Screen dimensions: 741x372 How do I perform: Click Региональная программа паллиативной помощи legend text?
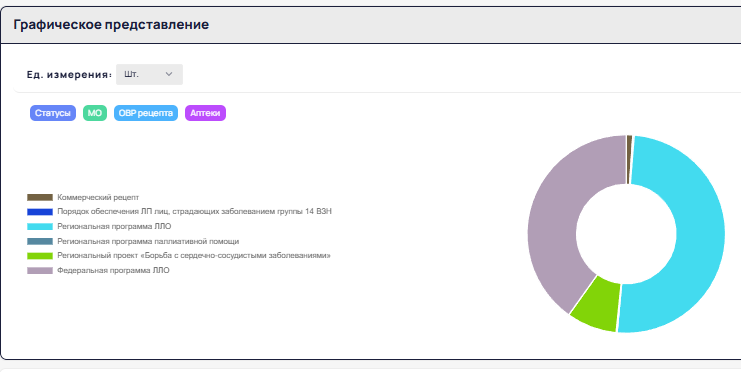pos(148,241)
